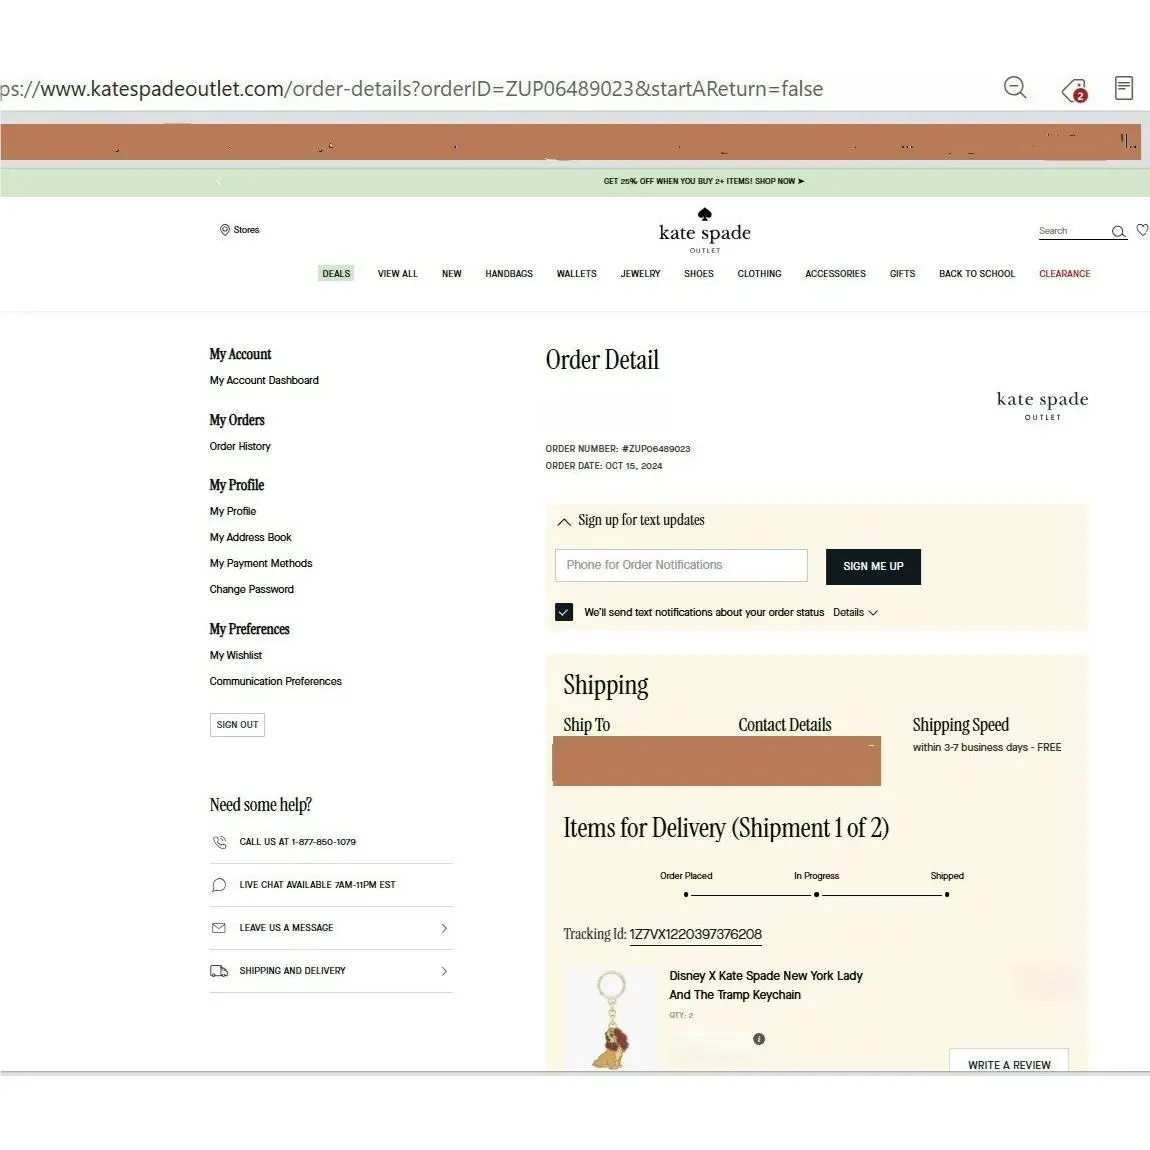
Task: Open the Deals menu
Action: click(x=336, y=274)
